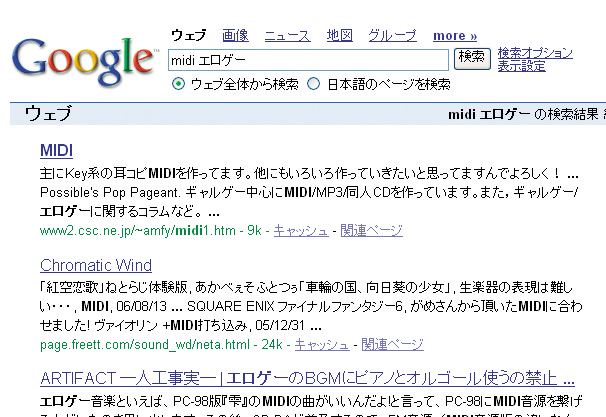Open 関連ページ link for Chromatic Wind

pos(392,344)
